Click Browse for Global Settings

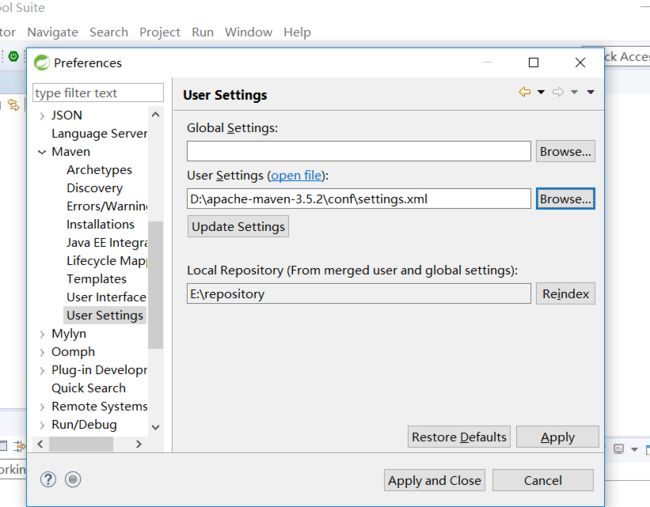coord(565,151)
